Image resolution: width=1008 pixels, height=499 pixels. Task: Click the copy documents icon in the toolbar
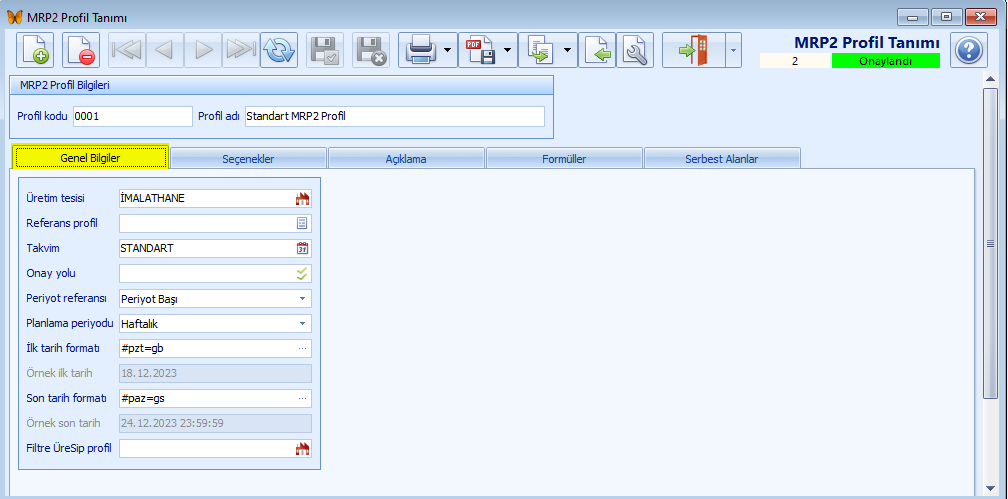[x=539, y=50]
